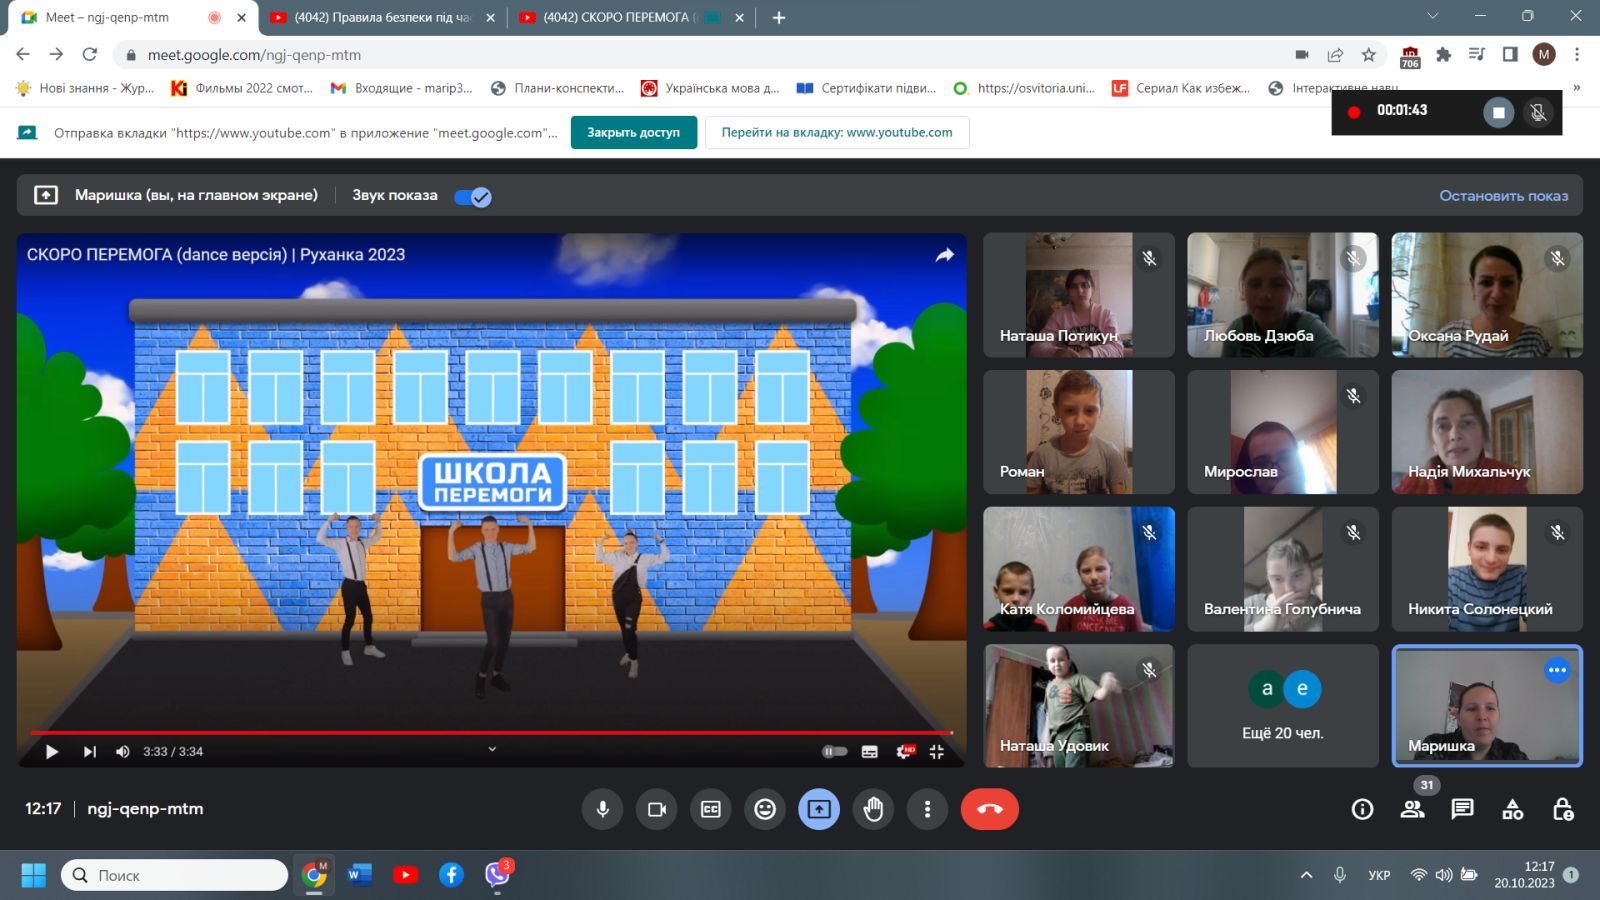The height and width of the screenshot is (900, 1600).
Task: Go to www.youtube.com tab button
Action: click(837, 132)
